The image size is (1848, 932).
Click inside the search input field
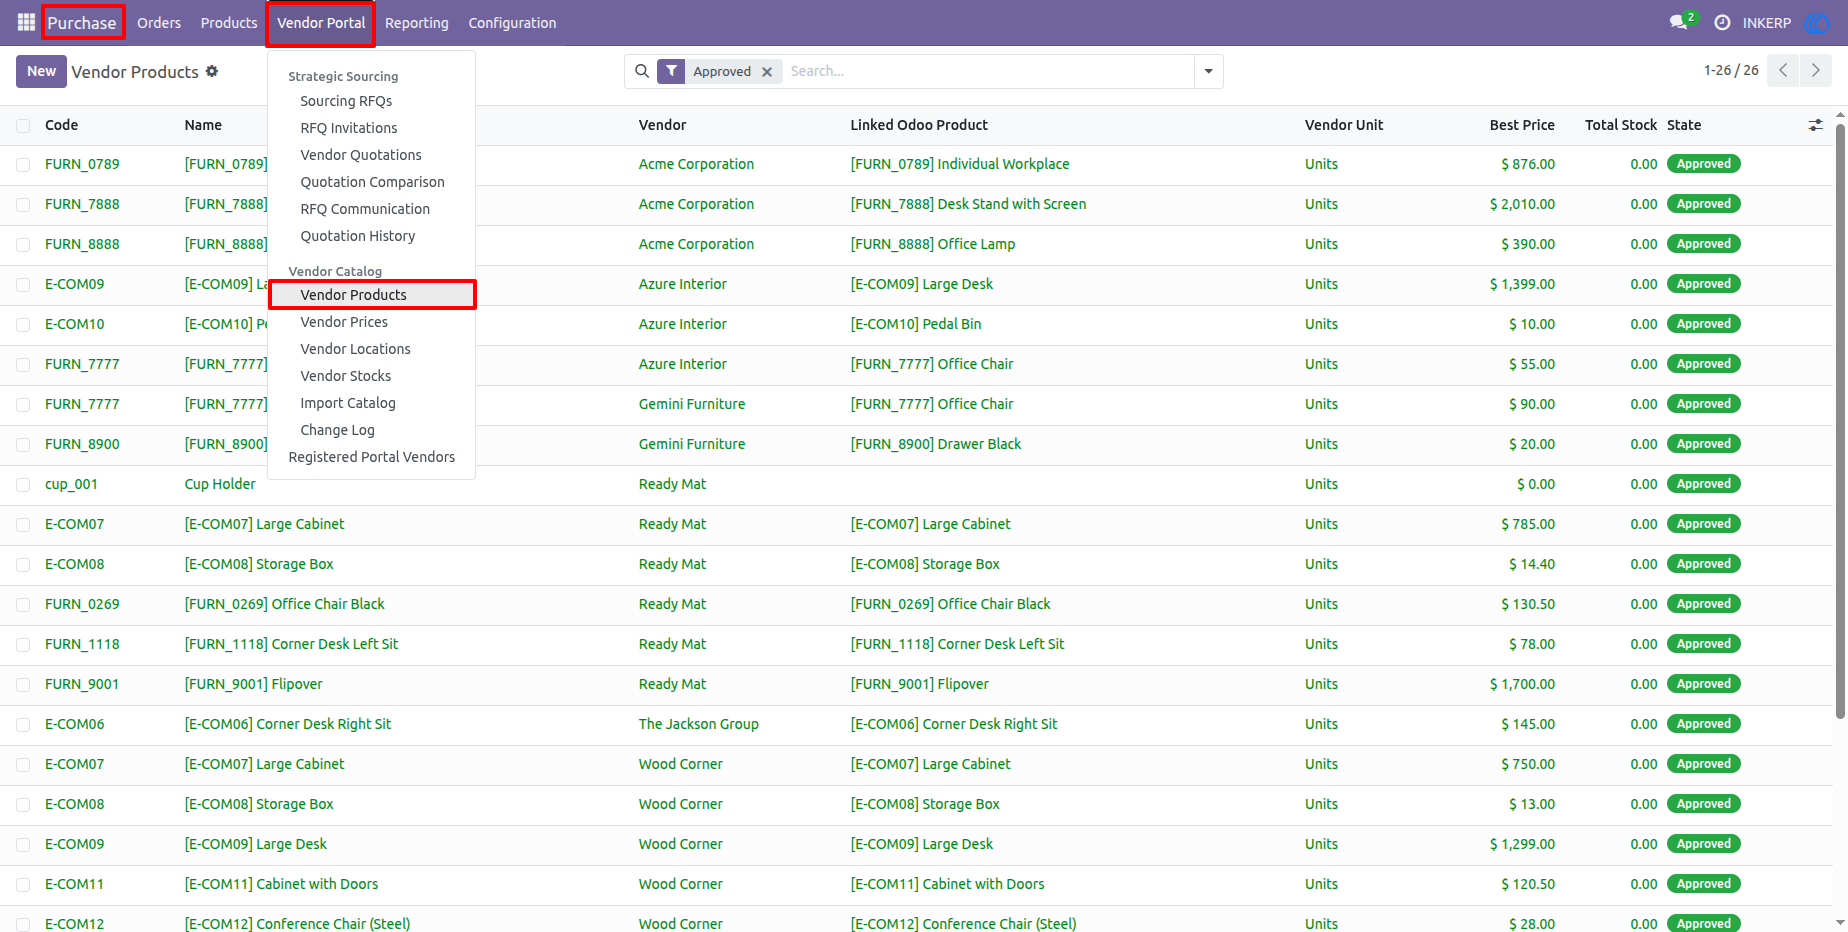click(x=988, y=71)
